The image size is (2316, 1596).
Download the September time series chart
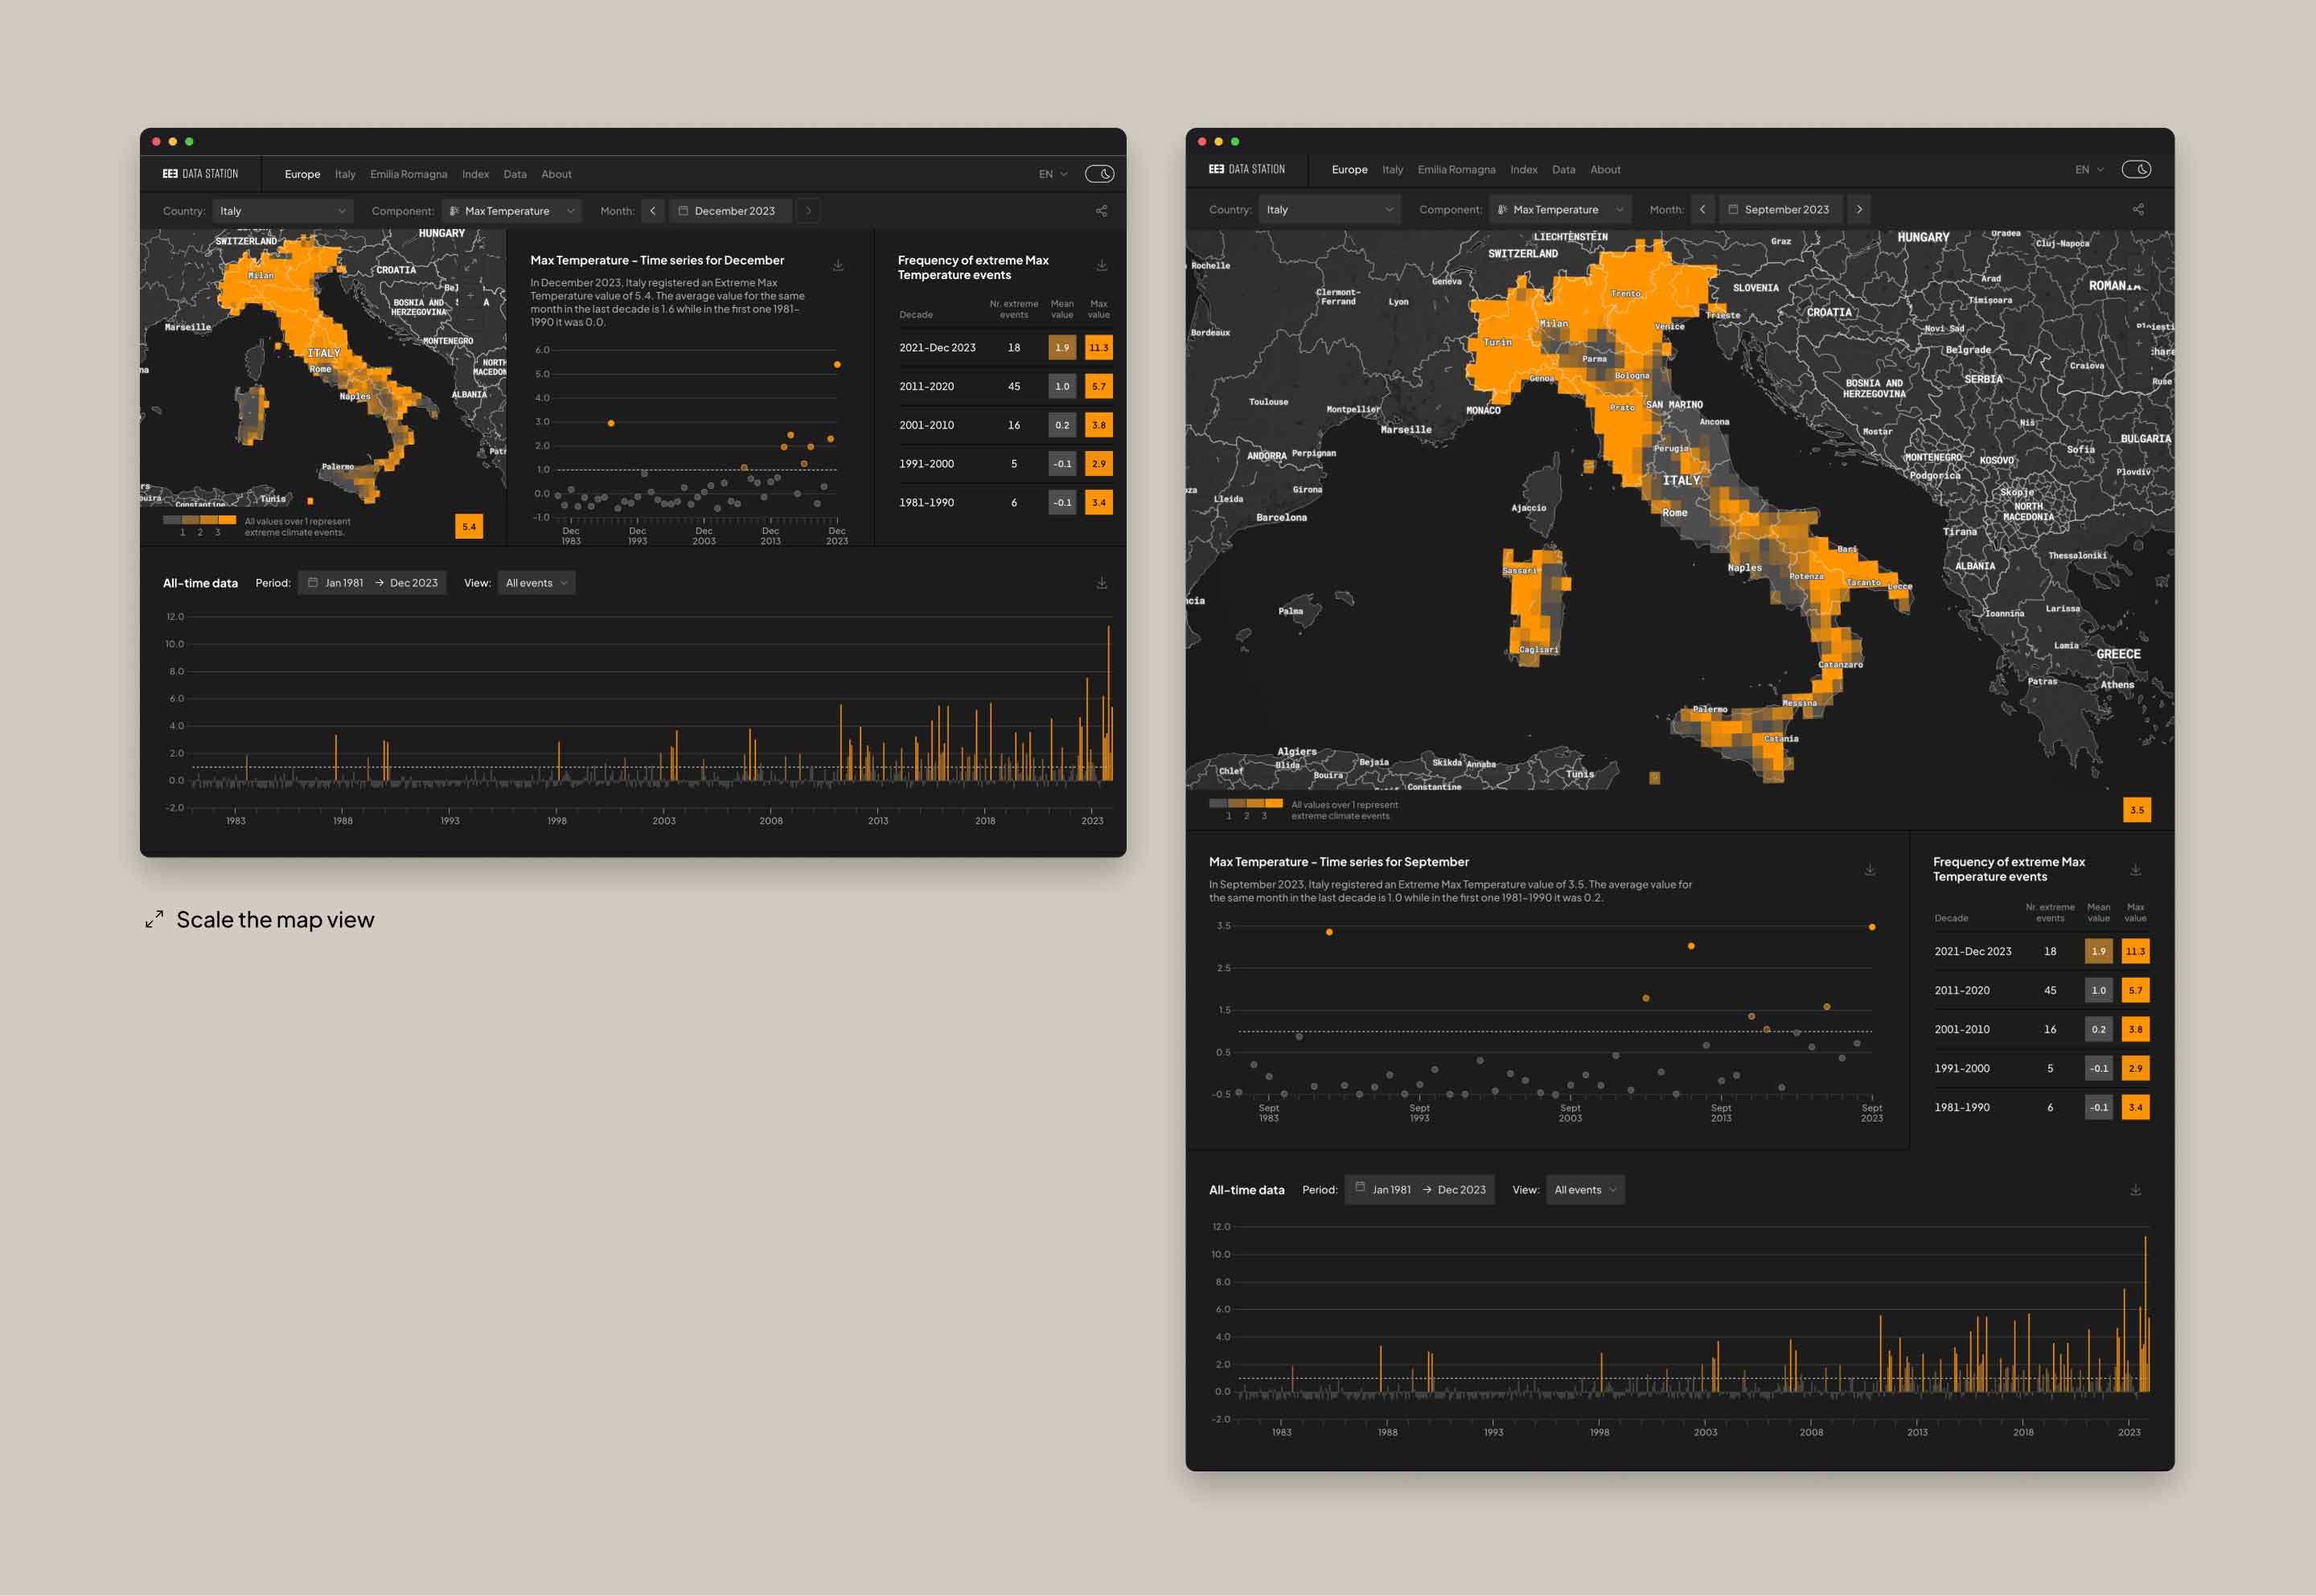point(1869,869)
